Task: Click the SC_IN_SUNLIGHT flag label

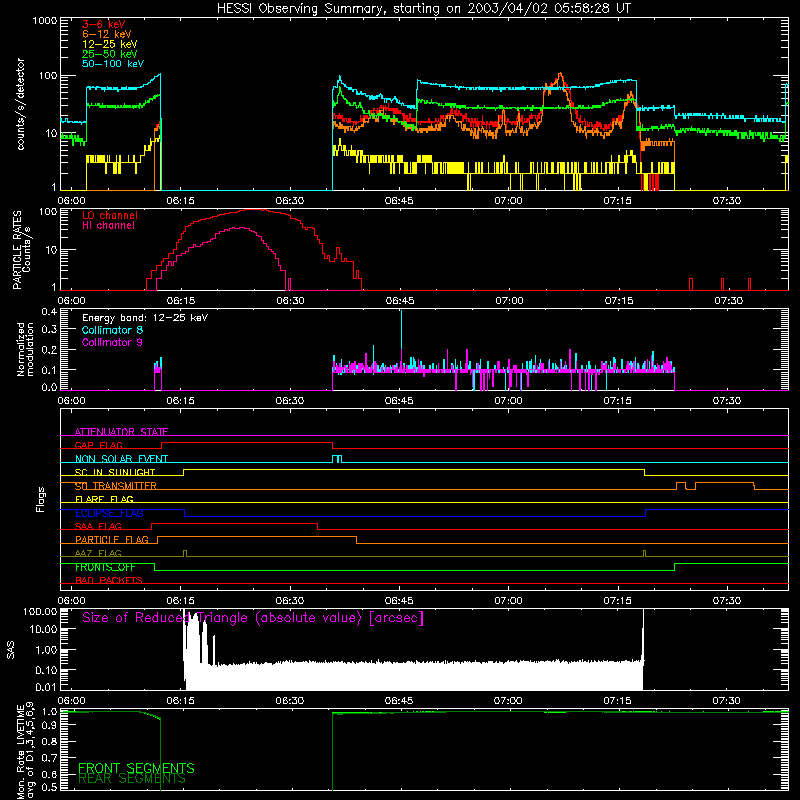Action: [115, 472]
